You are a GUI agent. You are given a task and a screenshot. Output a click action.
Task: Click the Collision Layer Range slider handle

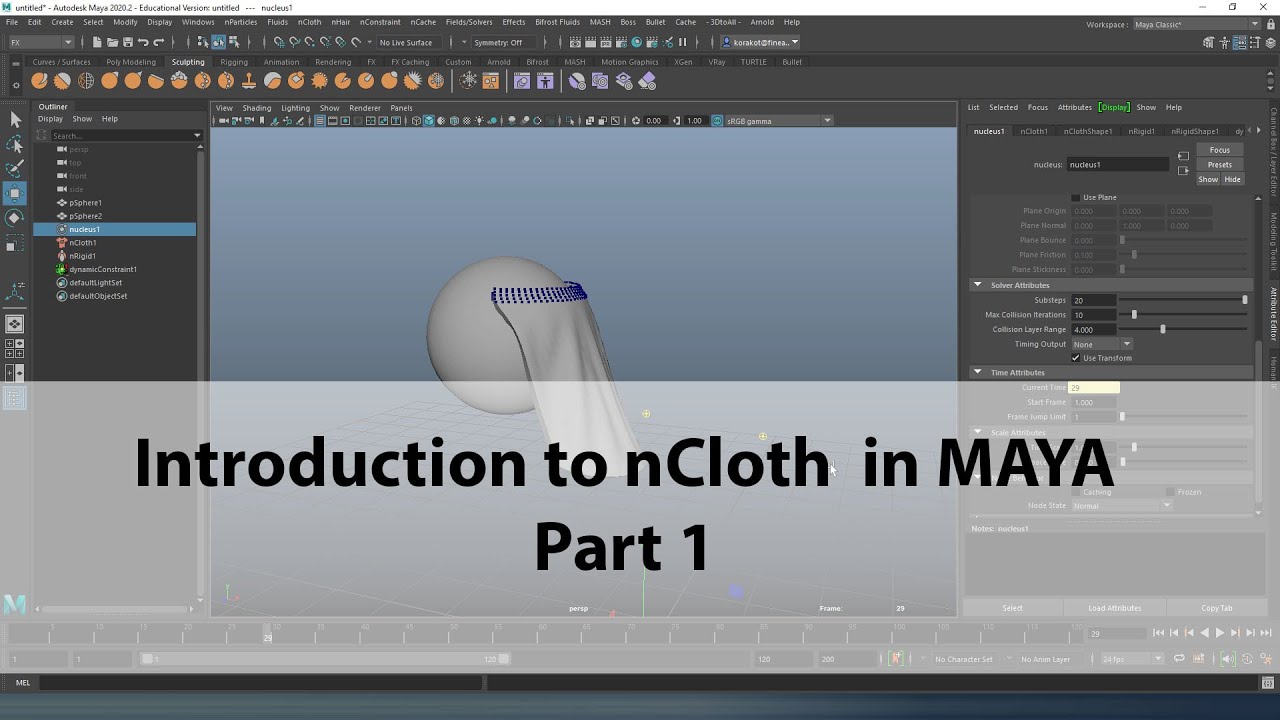tap(1162, 329)
